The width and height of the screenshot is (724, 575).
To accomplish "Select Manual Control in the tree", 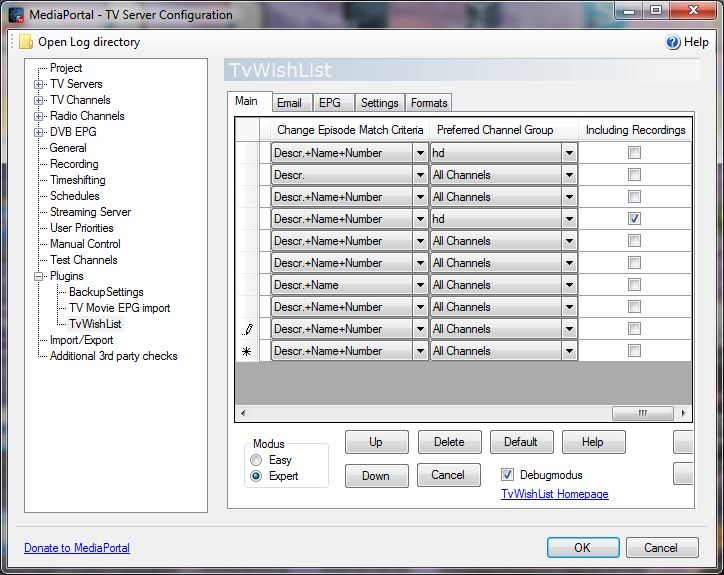I will click(85, 244).
